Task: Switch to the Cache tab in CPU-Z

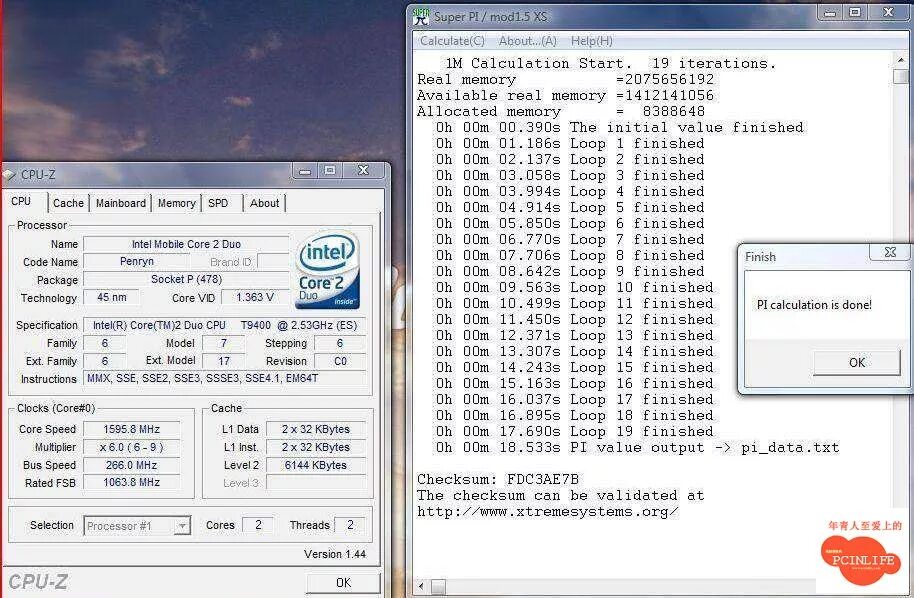Action: pos(68,203)
